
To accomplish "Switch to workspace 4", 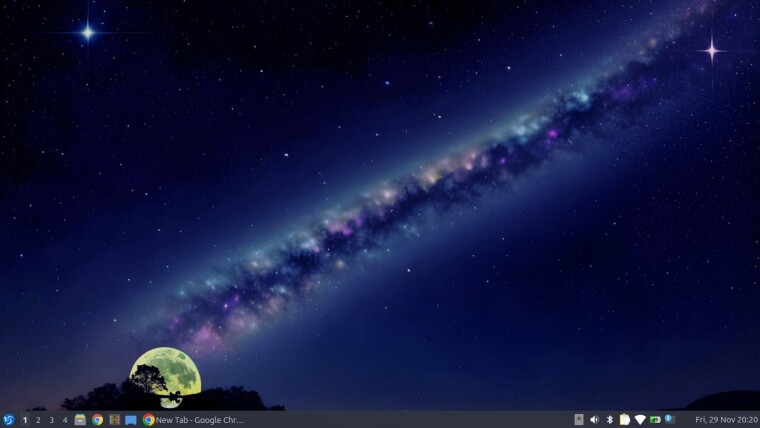I will (x=65, y=420).
